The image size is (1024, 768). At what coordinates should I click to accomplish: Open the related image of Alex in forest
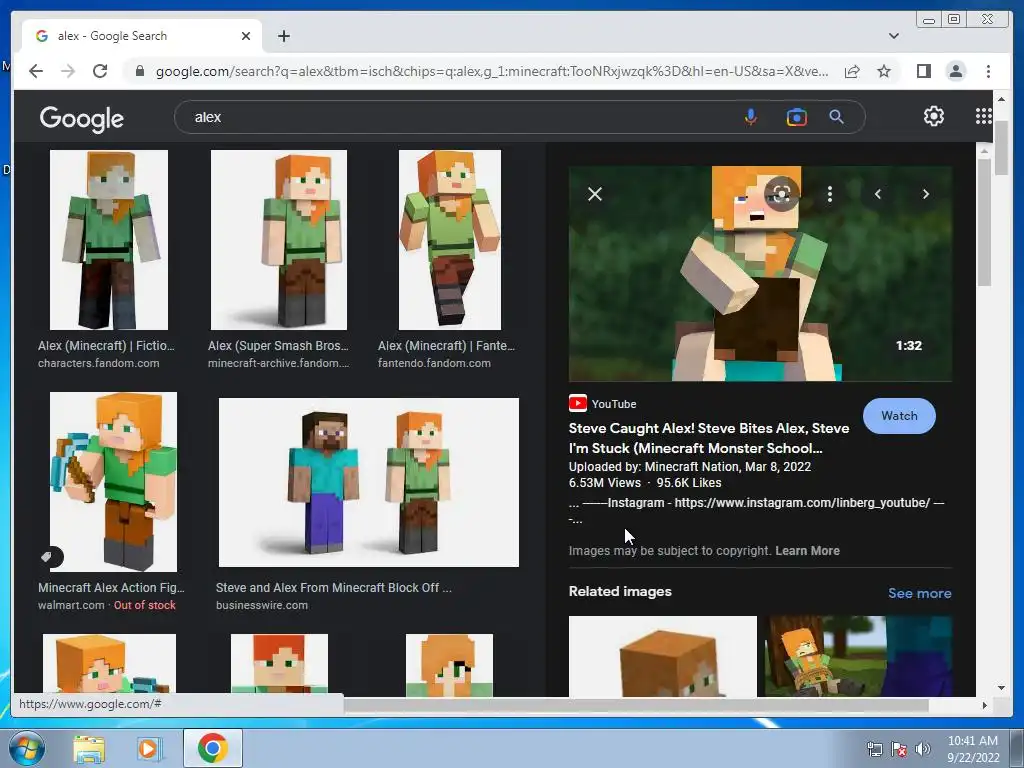point(859,656)
